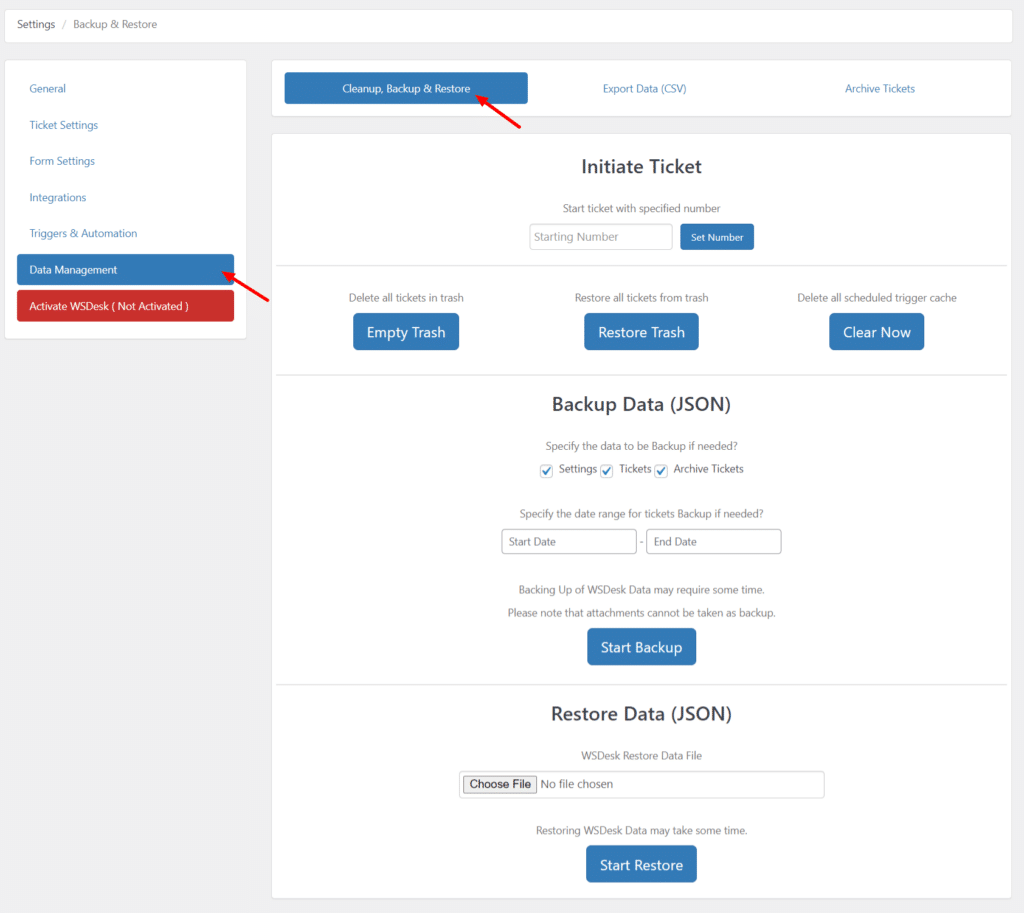Navigate to Ticket Settings
The height and width of the screenshot is (913, 1024).
(62, 124)
